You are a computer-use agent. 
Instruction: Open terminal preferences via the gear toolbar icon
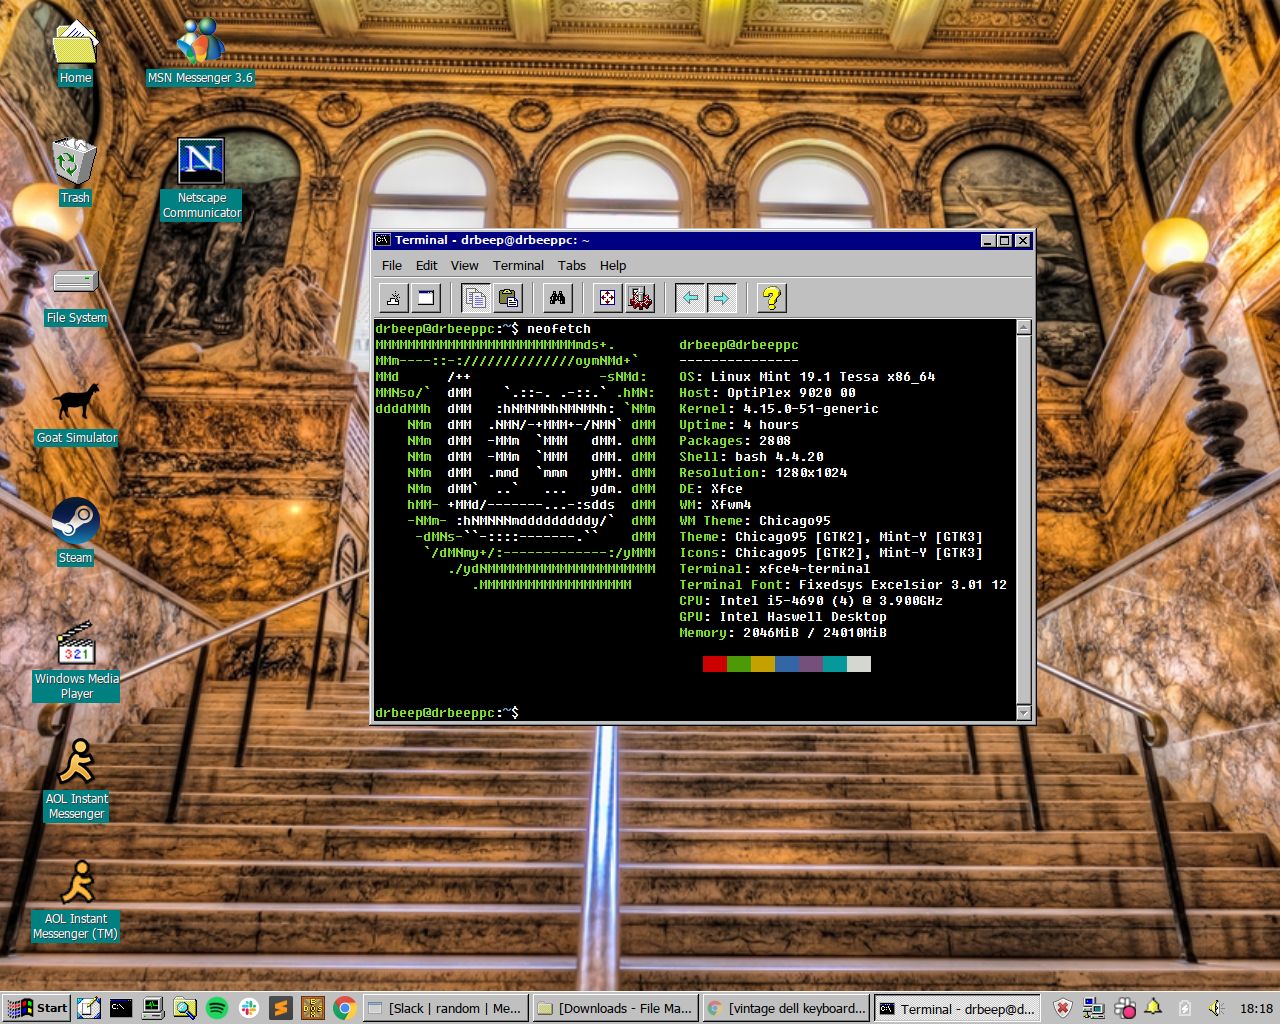click(x=639, y=297)
